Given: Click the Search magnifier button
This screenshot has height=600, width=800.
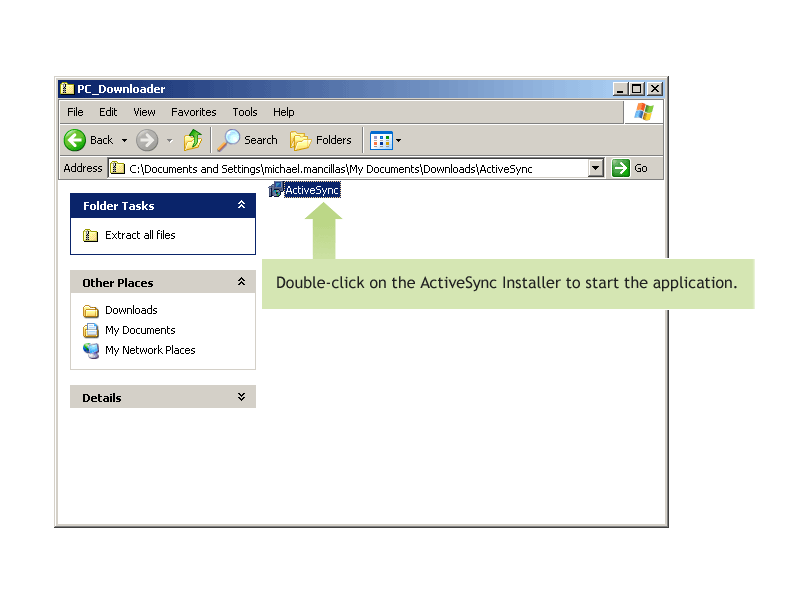Looking at the screenshot, I should tap(247, 140).
